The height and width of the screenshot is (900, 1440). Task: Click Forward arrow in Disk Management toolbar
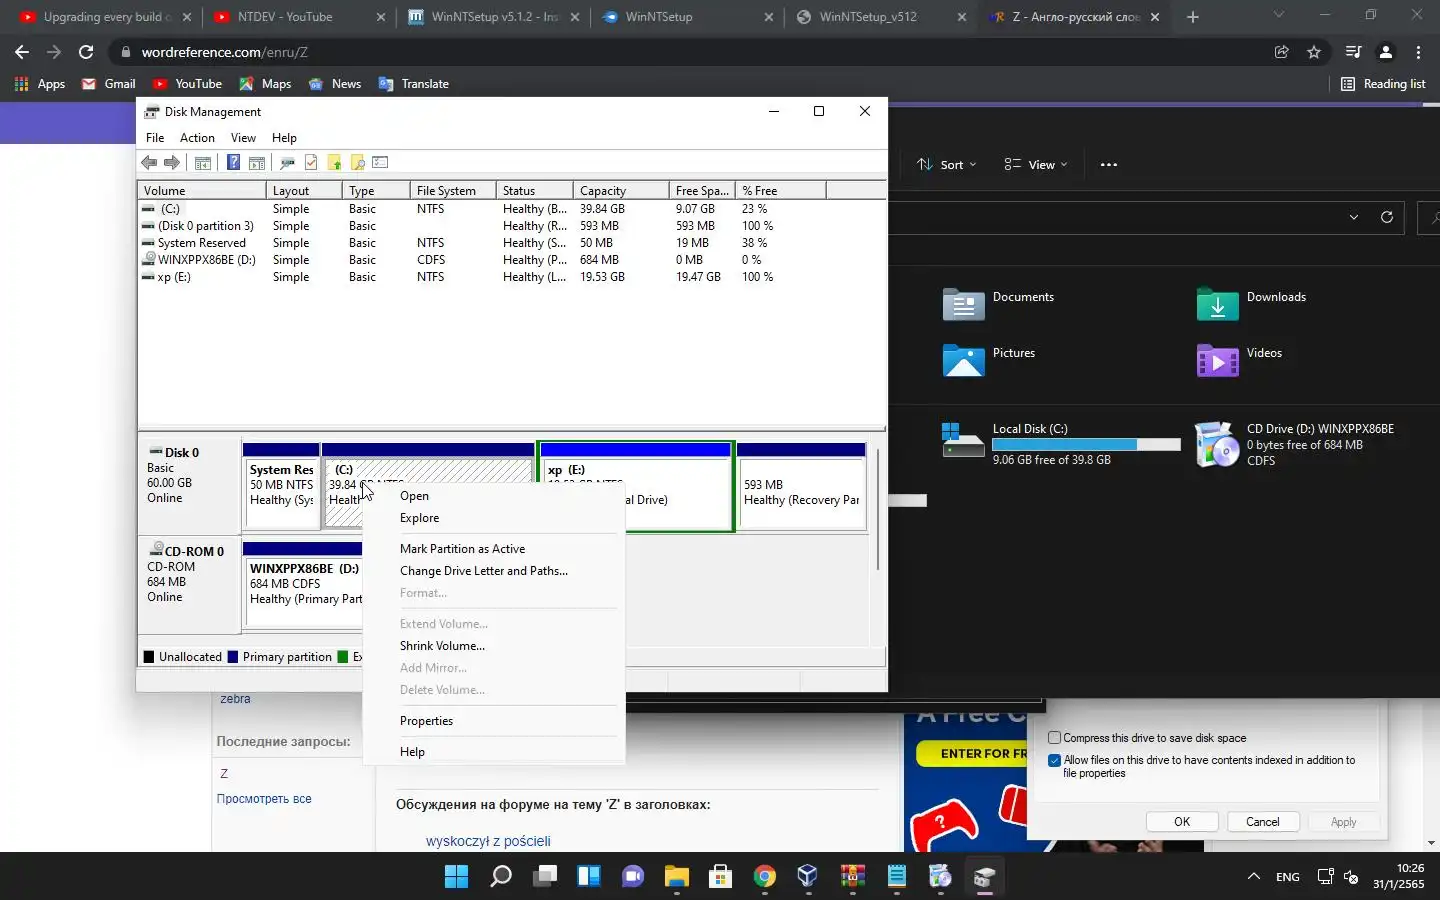click(172, 163)
